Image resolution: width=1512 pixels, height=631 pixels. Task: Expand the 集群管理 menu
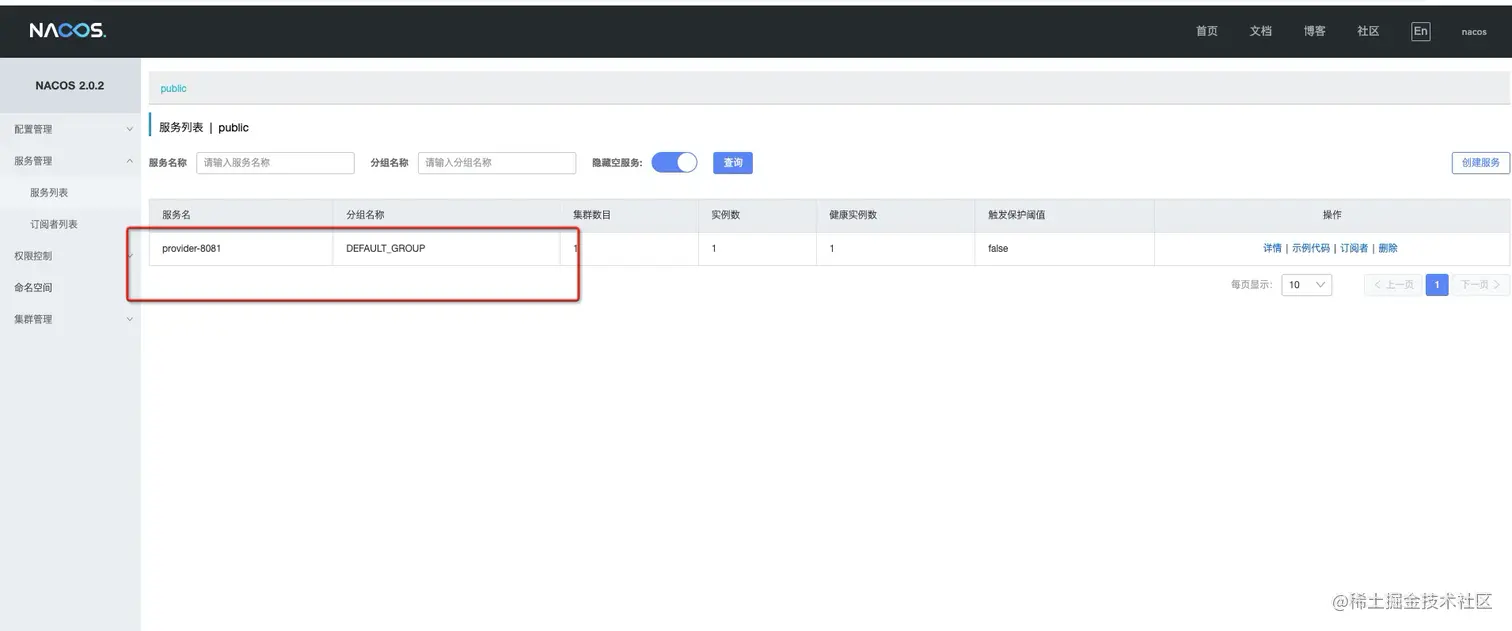(70, 319)
